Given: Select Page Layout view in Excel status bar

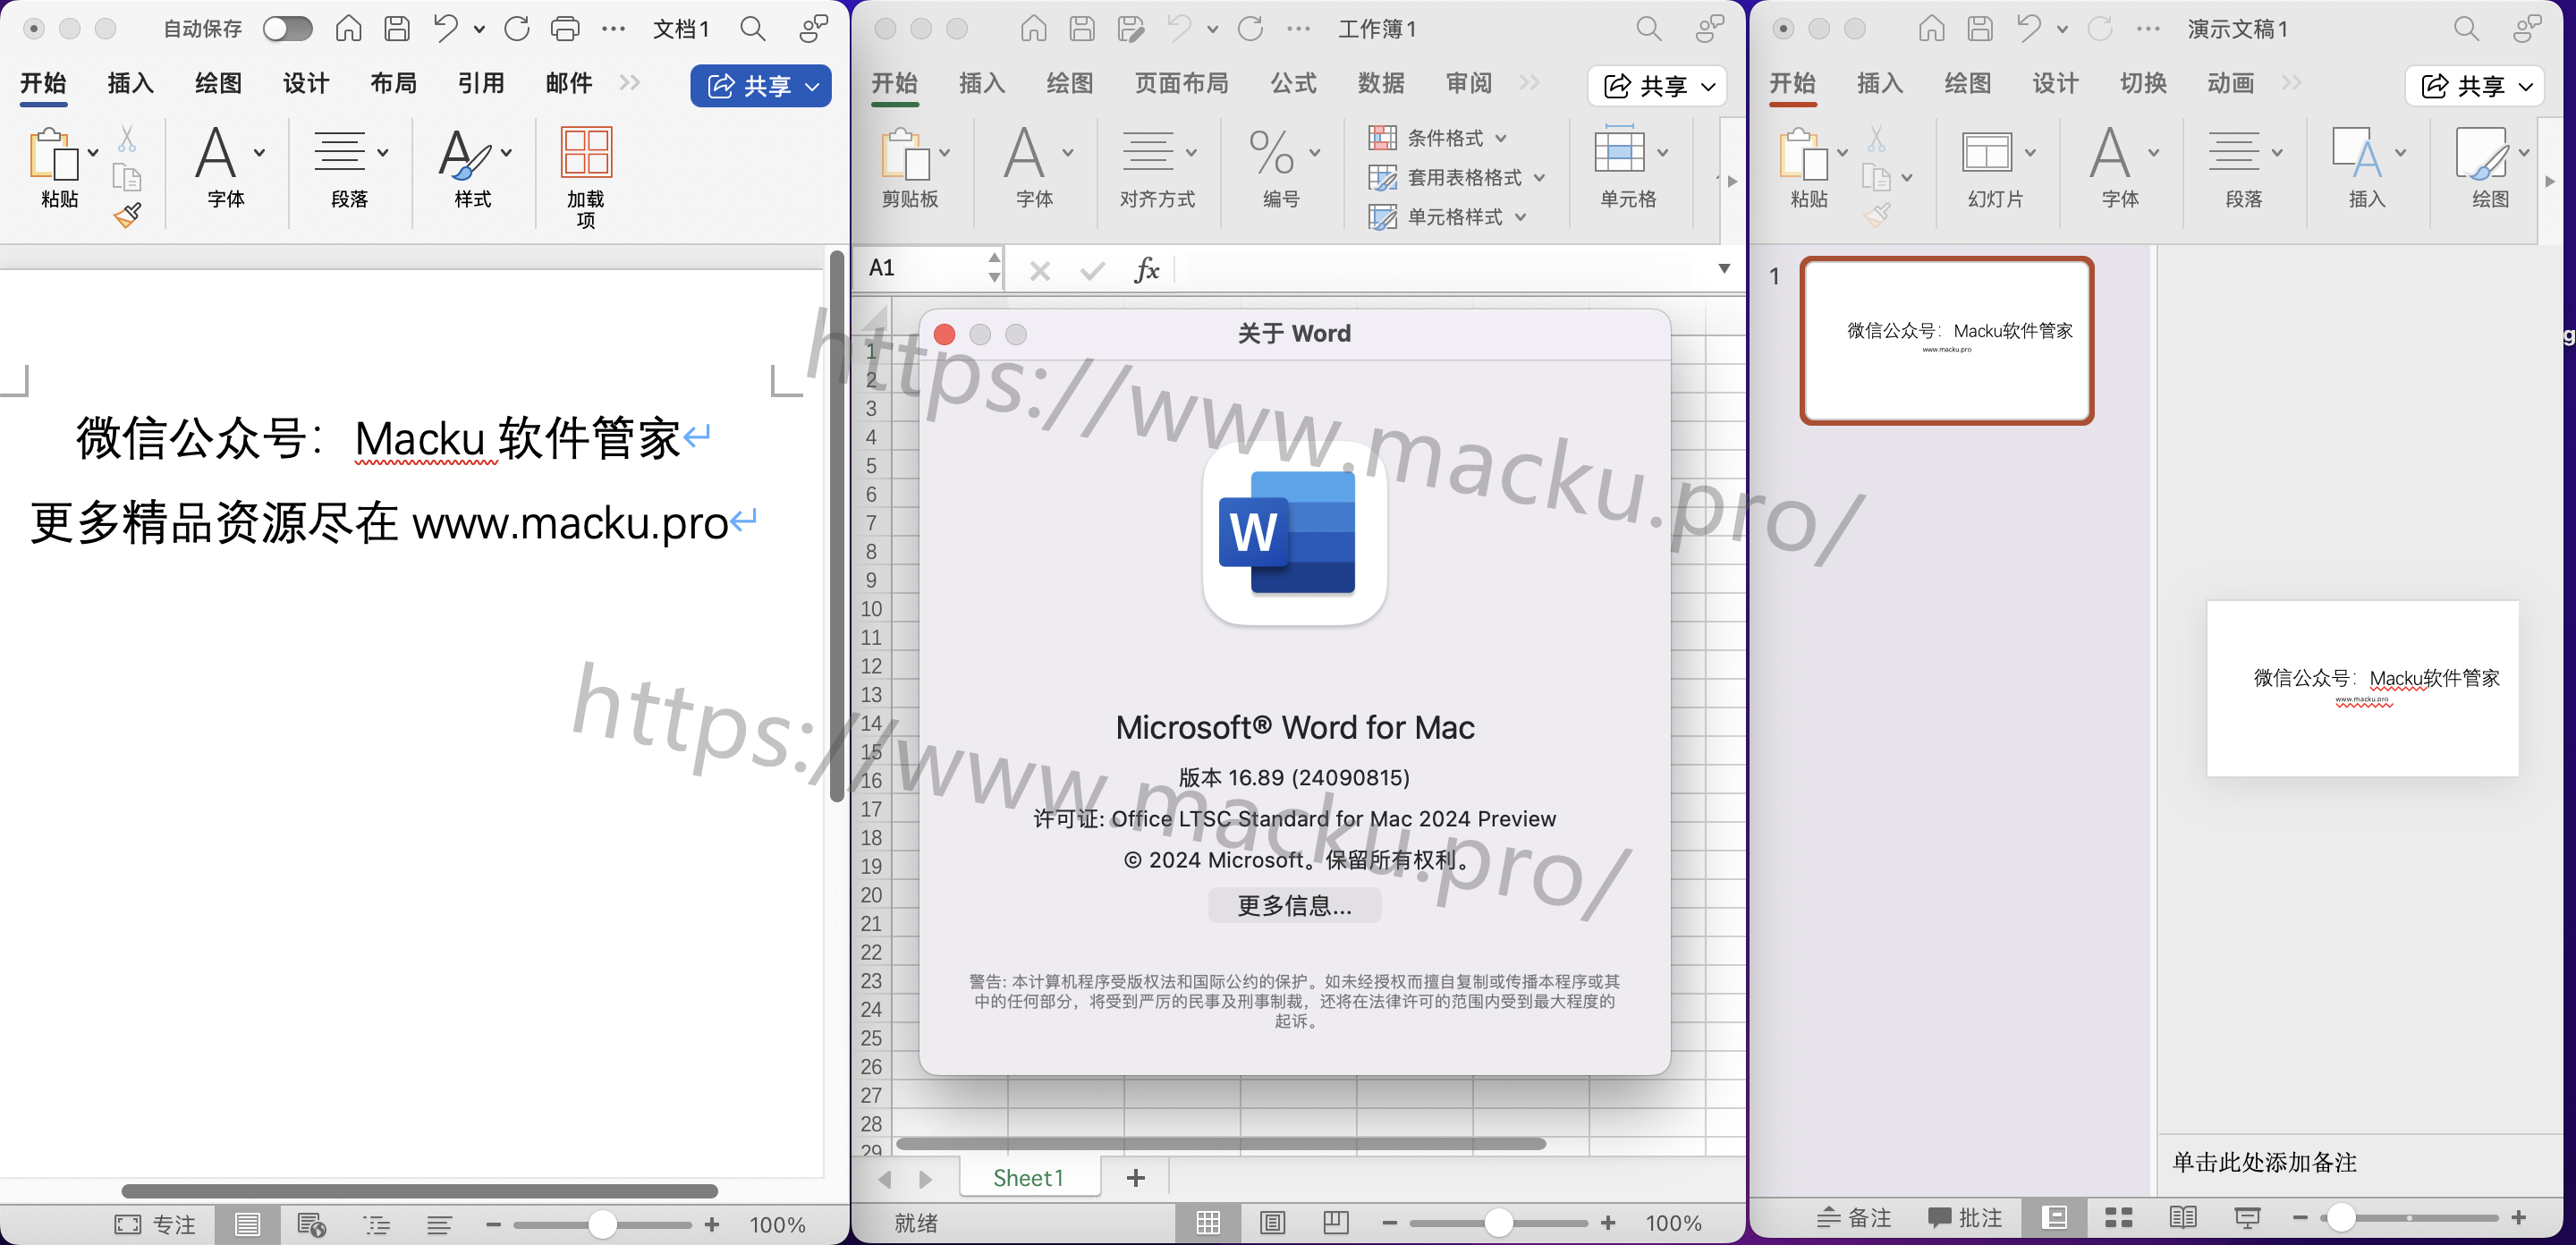Looking at the screenshot, I should pyautogui.click(x=1272, y=1222).
